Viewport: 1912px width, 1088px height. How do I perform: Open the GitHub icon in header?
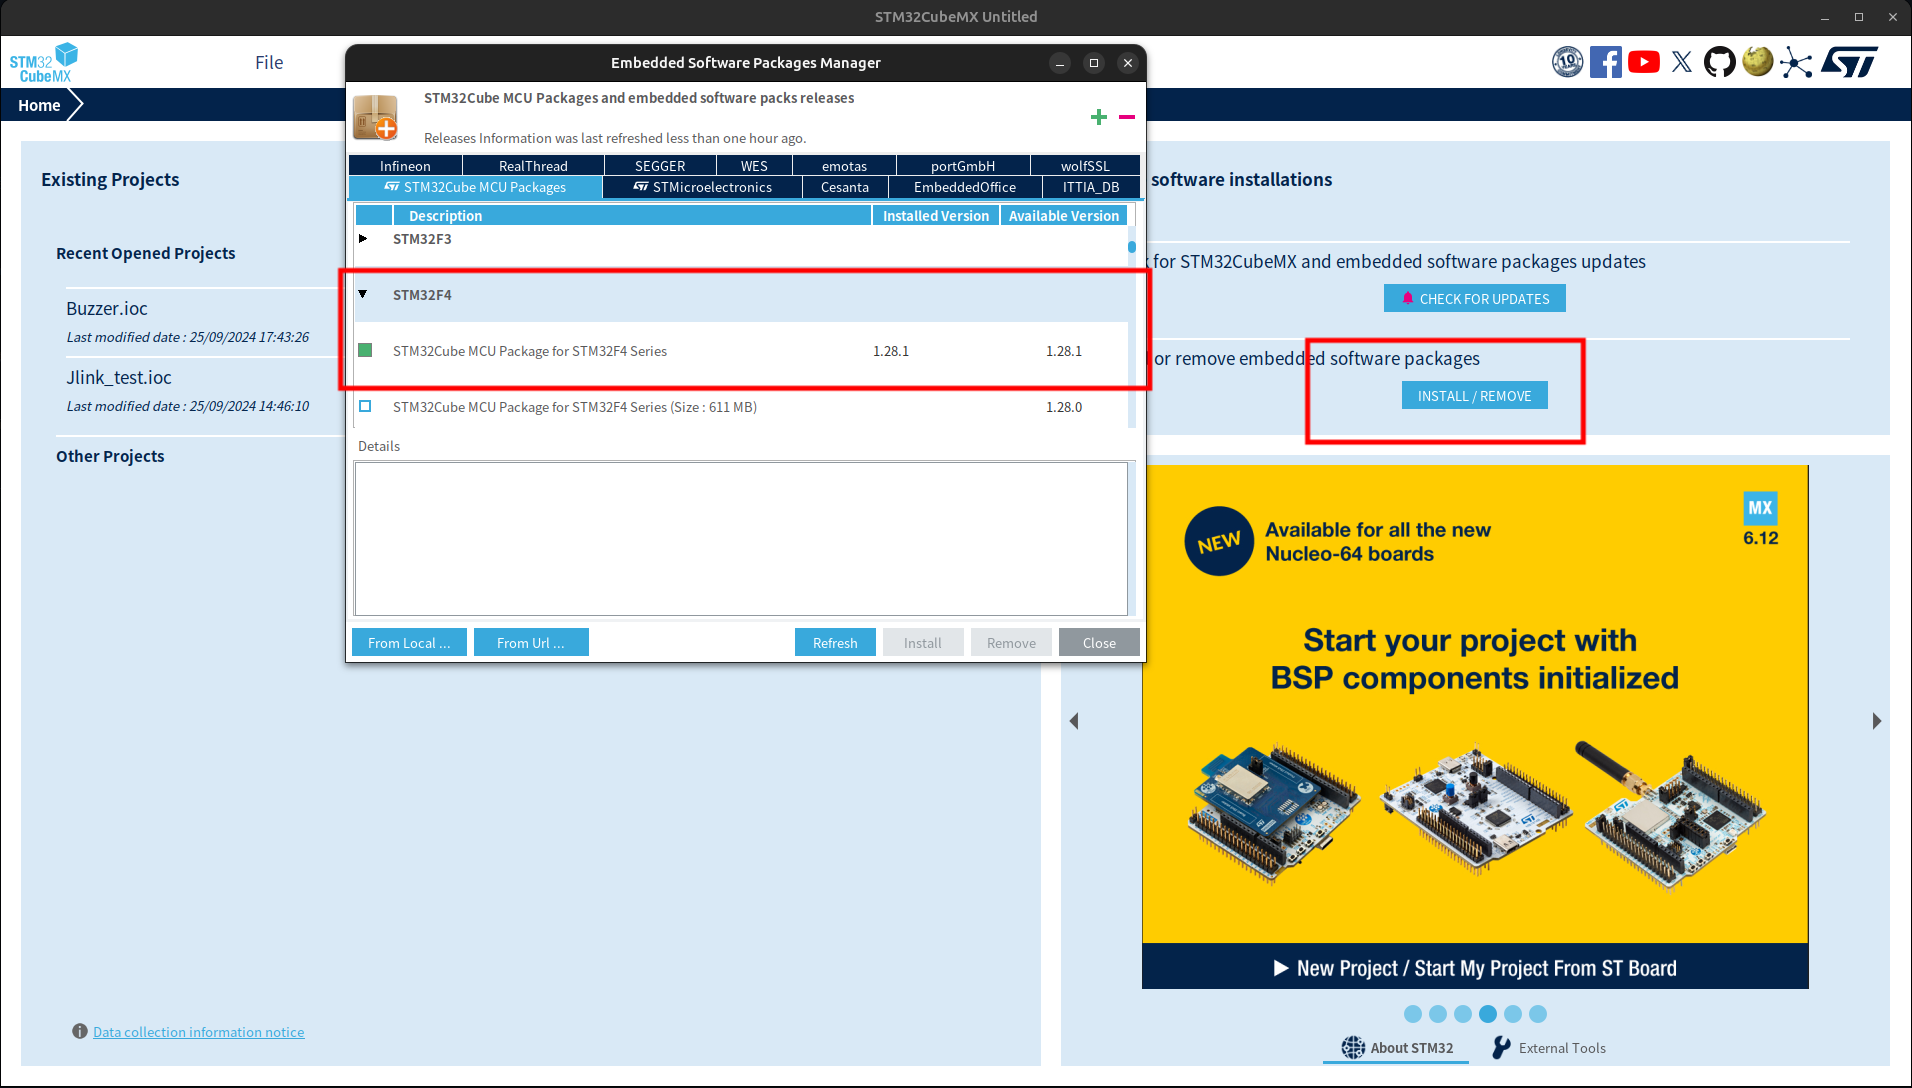coord(1719,62)
